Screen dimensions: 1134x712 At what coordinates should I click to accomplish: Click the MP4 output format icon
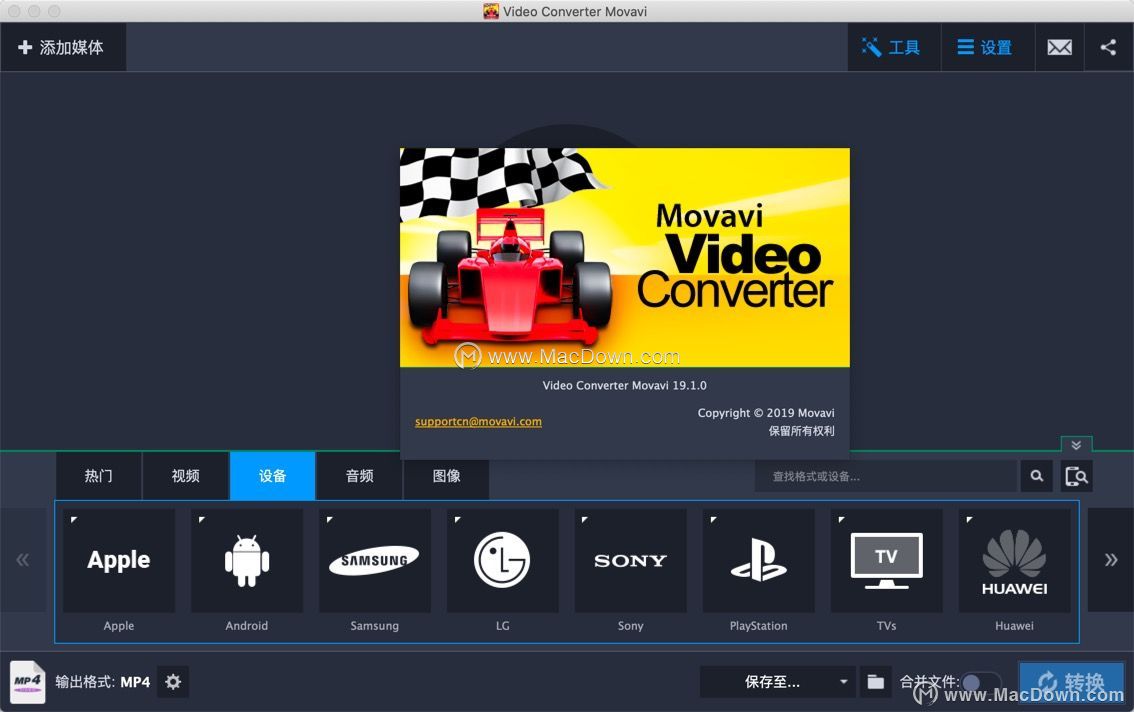tap(27, 682)
